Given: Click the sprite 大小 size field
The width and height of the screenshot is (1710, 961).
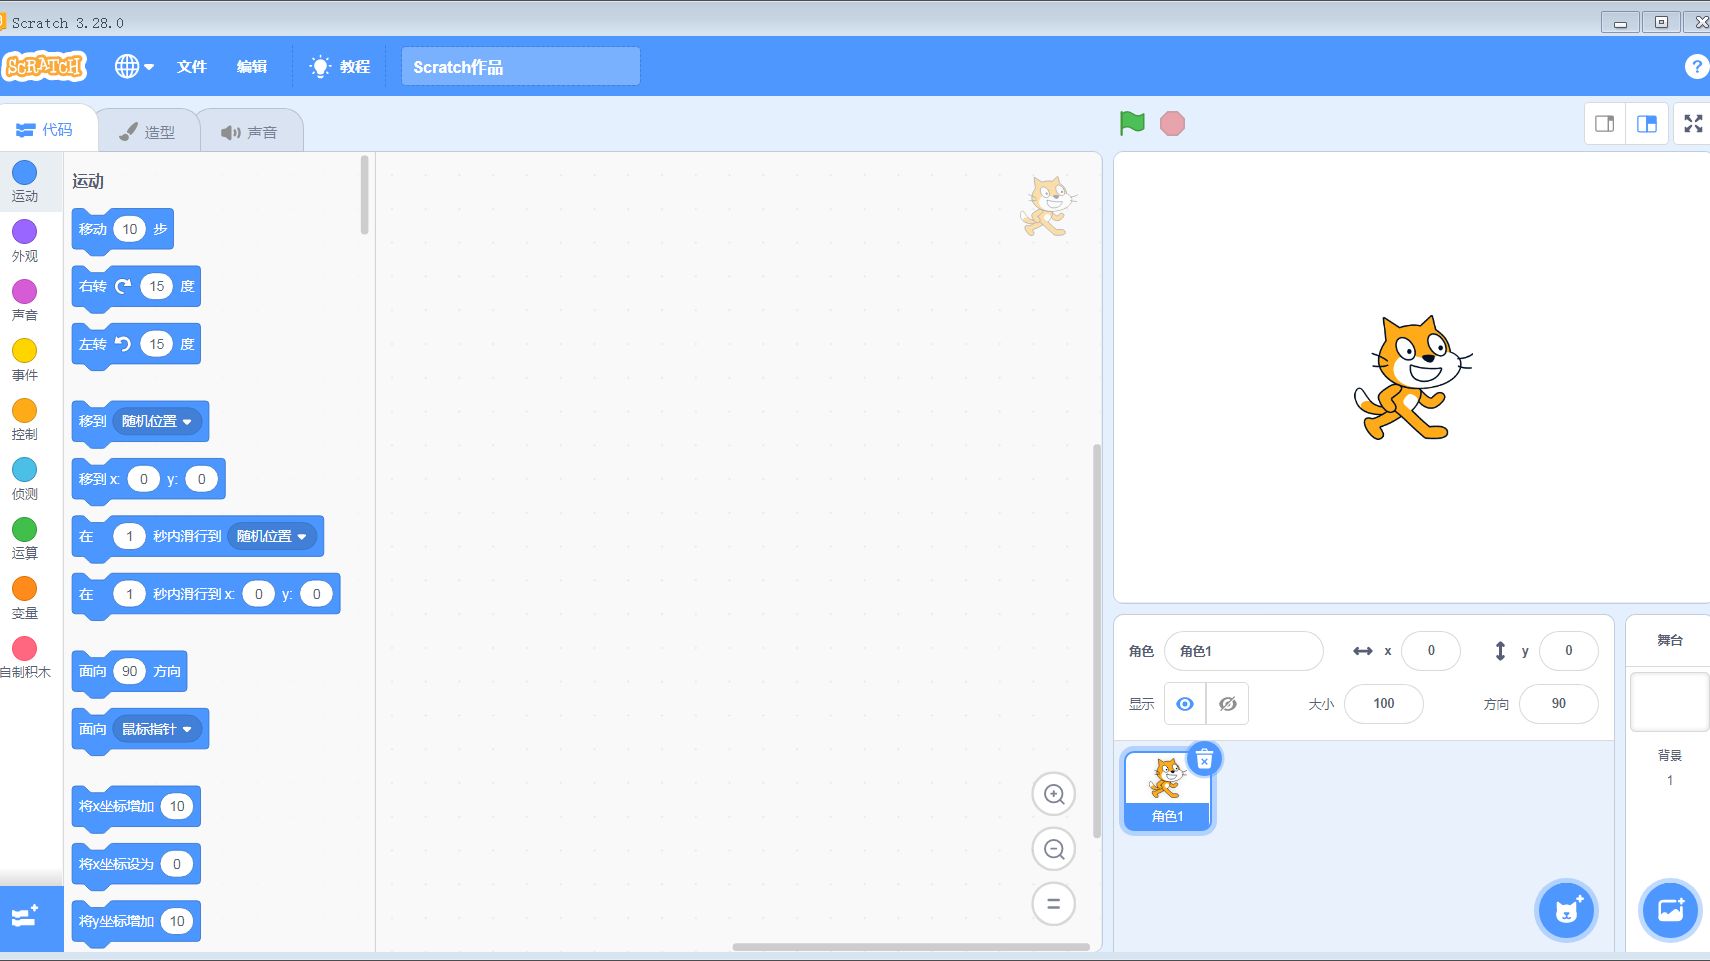Looking at the screenshot, I should [x=1384, y=704].
